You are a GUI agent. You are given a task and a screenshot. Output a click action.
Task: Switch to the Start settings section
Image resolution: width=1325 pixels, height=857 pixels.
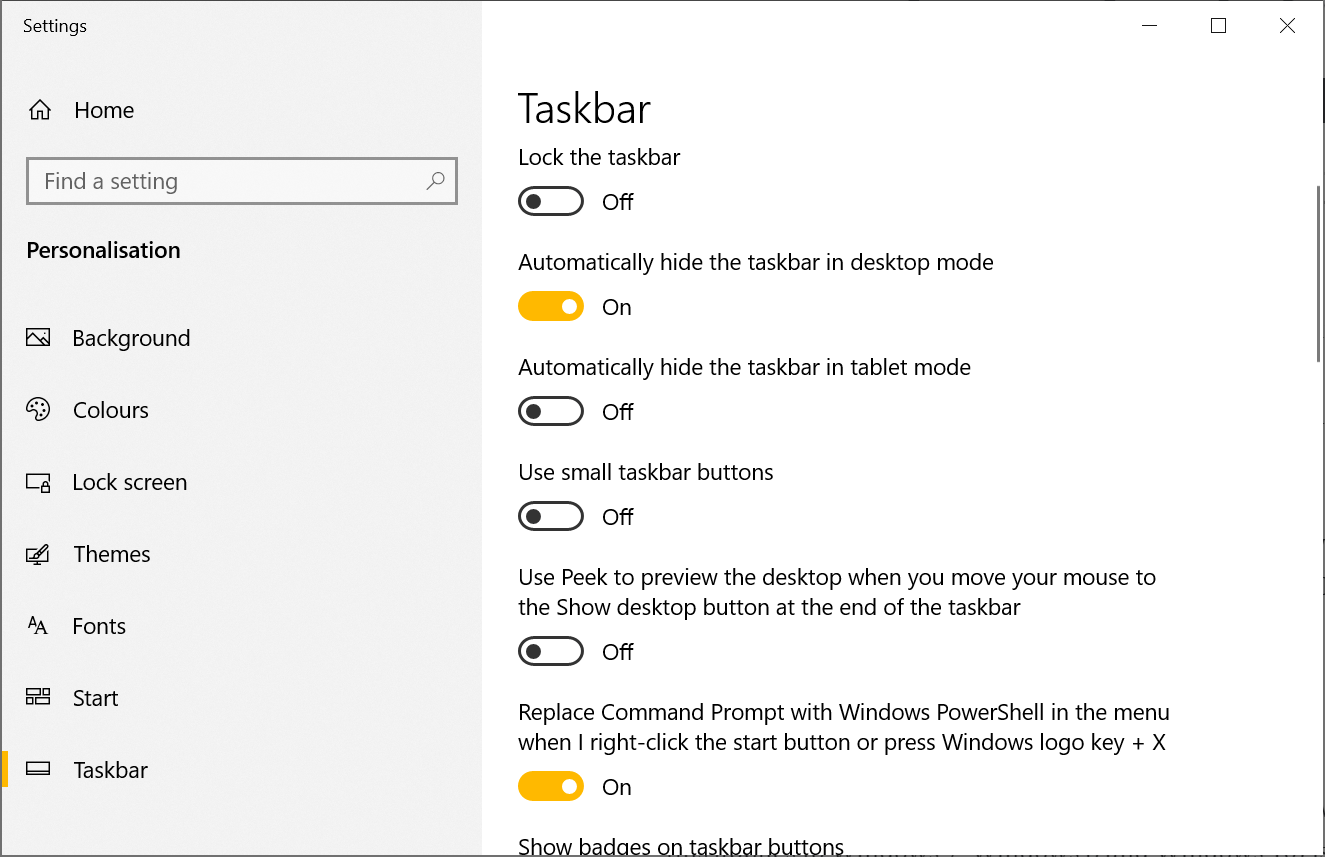[x=95, y=698]
